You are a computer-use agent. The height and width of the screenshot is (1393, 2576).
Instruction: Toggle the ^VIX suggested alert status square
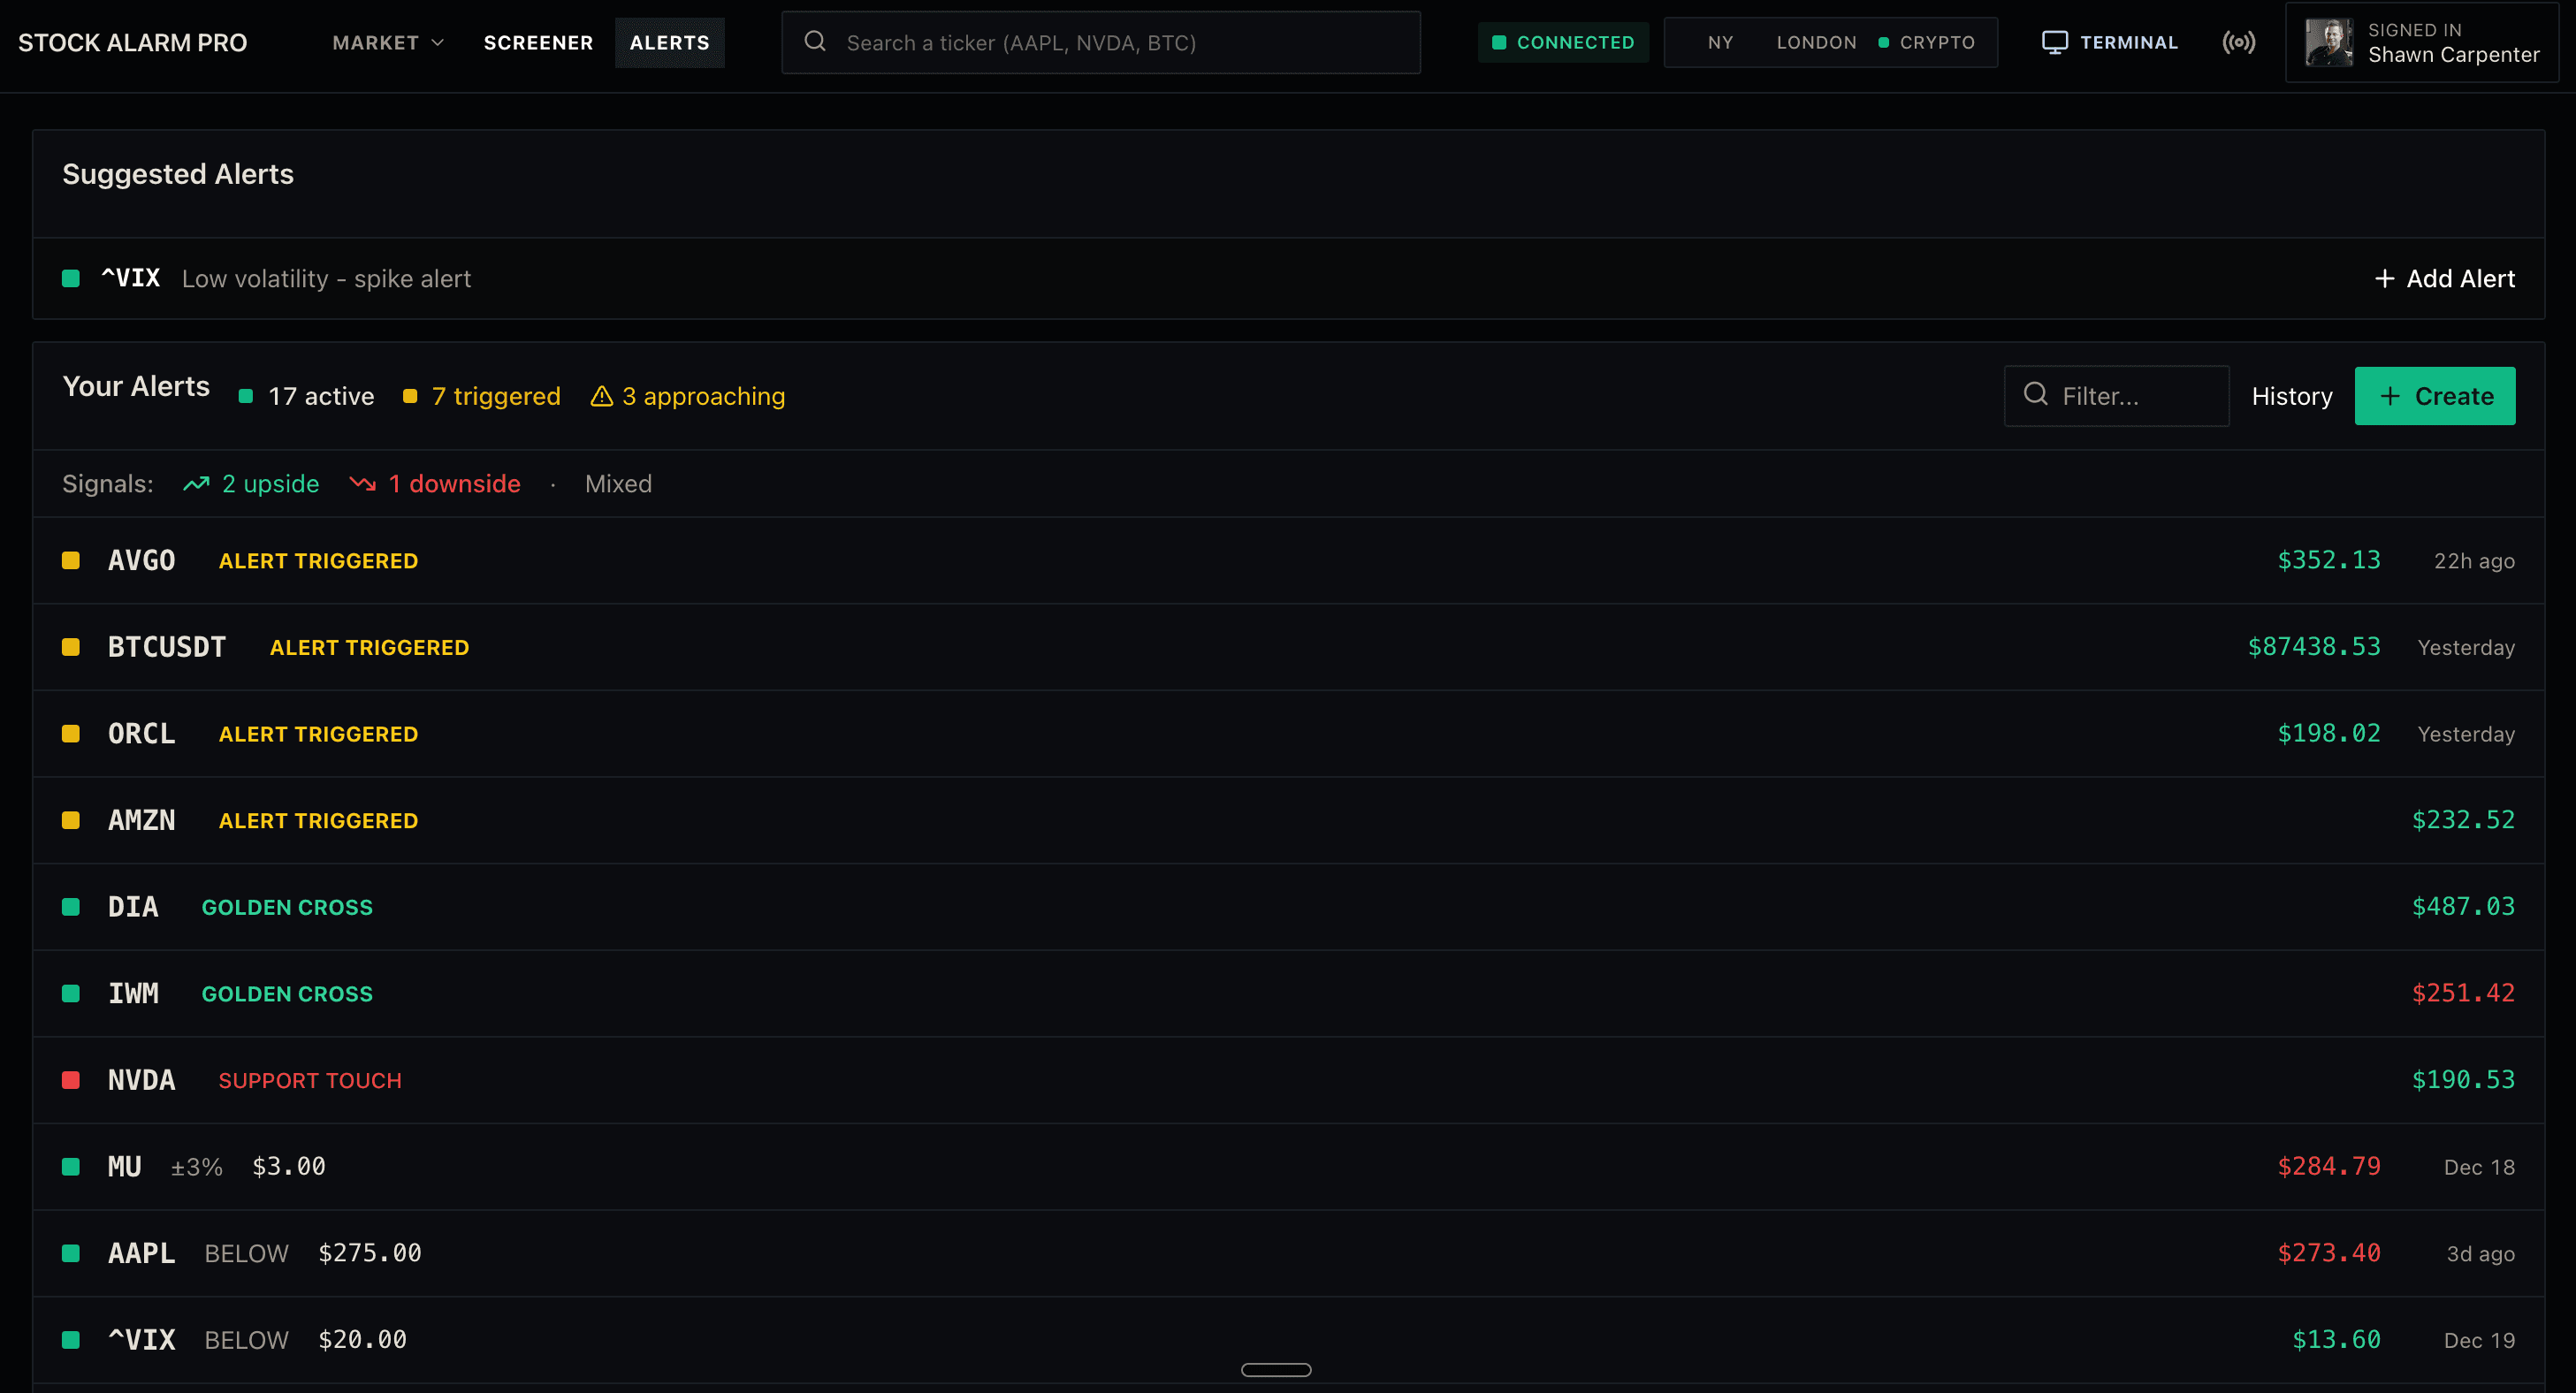click(70, 278)
